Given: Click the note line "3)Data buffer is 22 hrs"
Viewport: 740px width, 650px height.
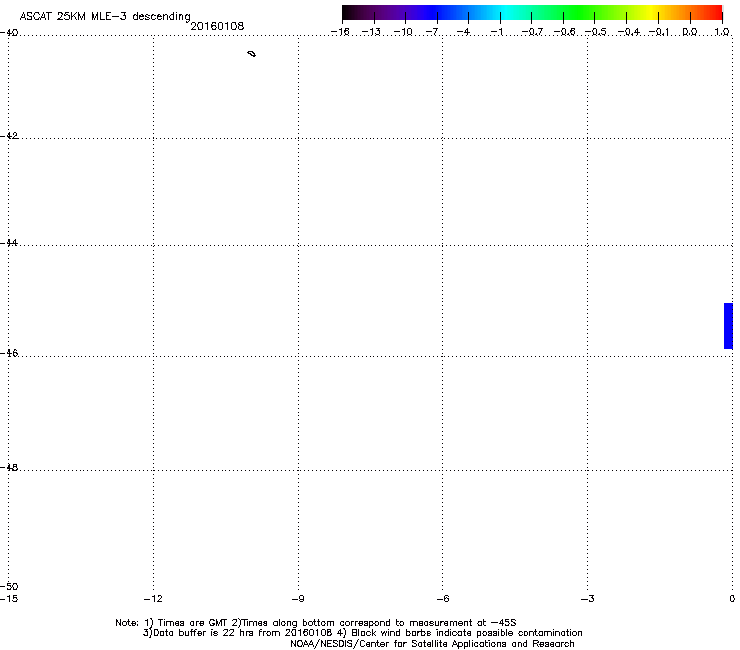Looking at the screenshot, I should coord(362,633).
